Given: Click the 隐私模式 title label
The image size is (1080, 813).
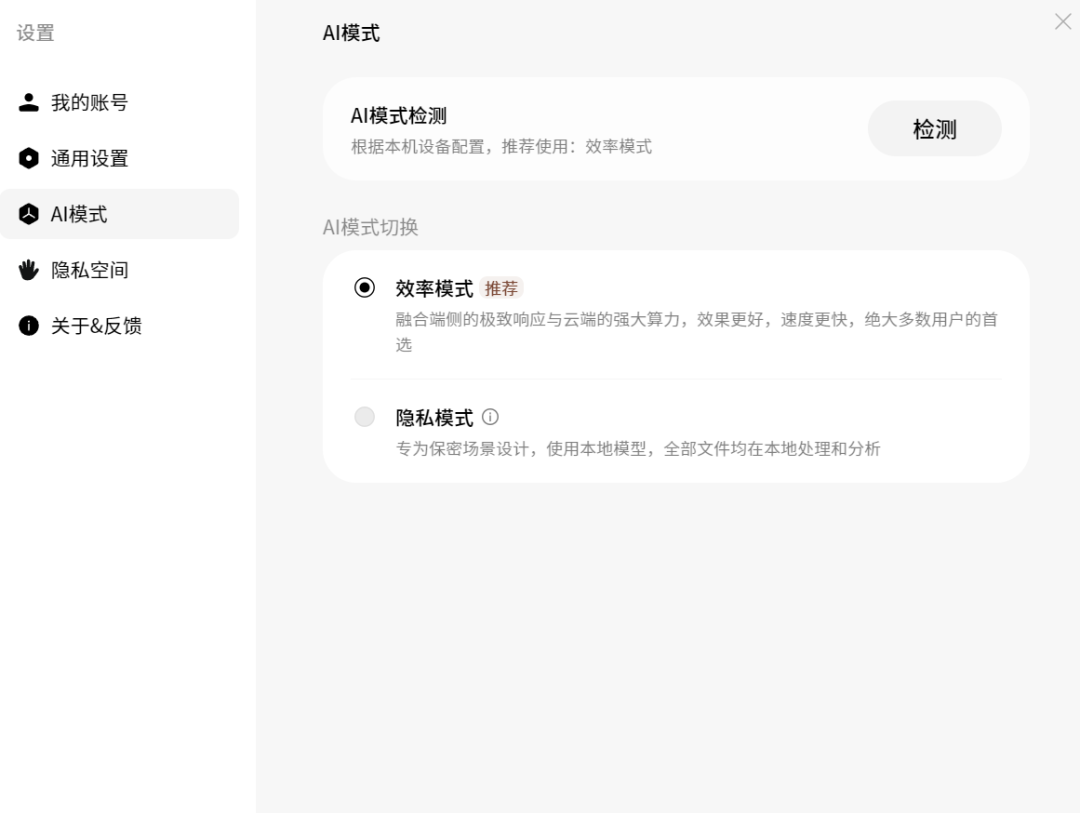Looking at the screenshot, I should 434,418.
